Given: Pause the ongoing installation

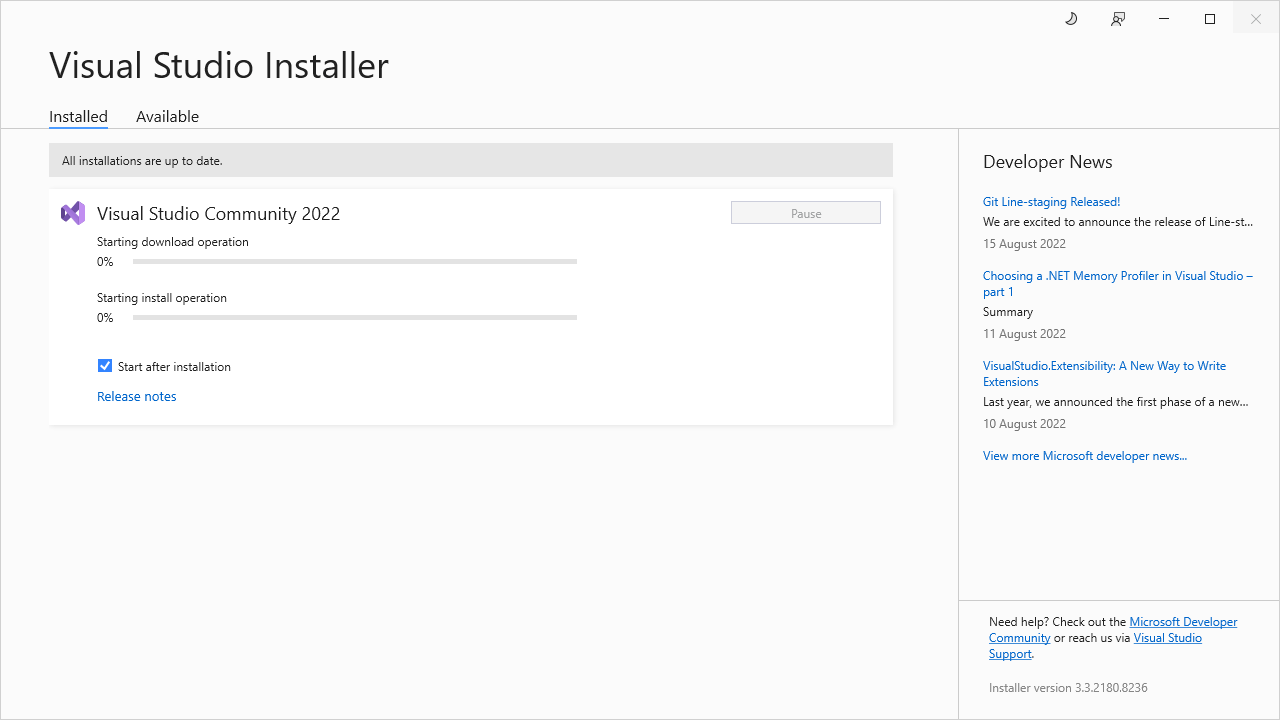Looking at the screenshot, I should pos(805,212).
